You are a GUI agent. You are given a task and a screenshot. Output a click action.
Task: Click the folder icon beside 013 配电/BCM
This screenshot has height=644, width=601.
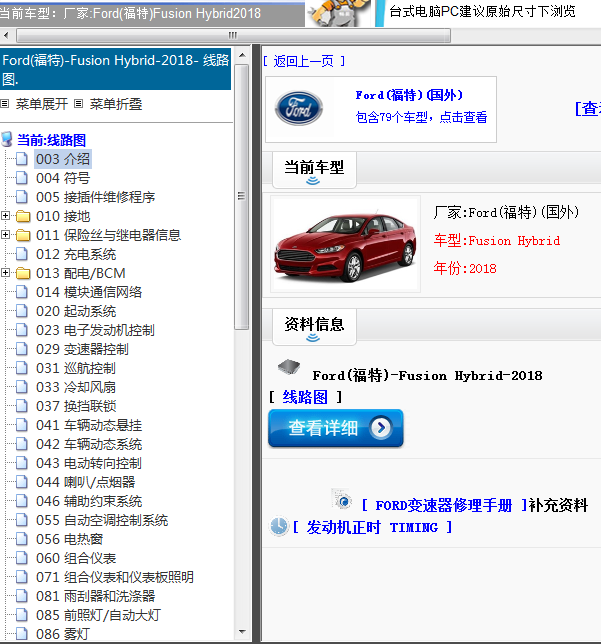pyautogui.click(x=23, y=273)
